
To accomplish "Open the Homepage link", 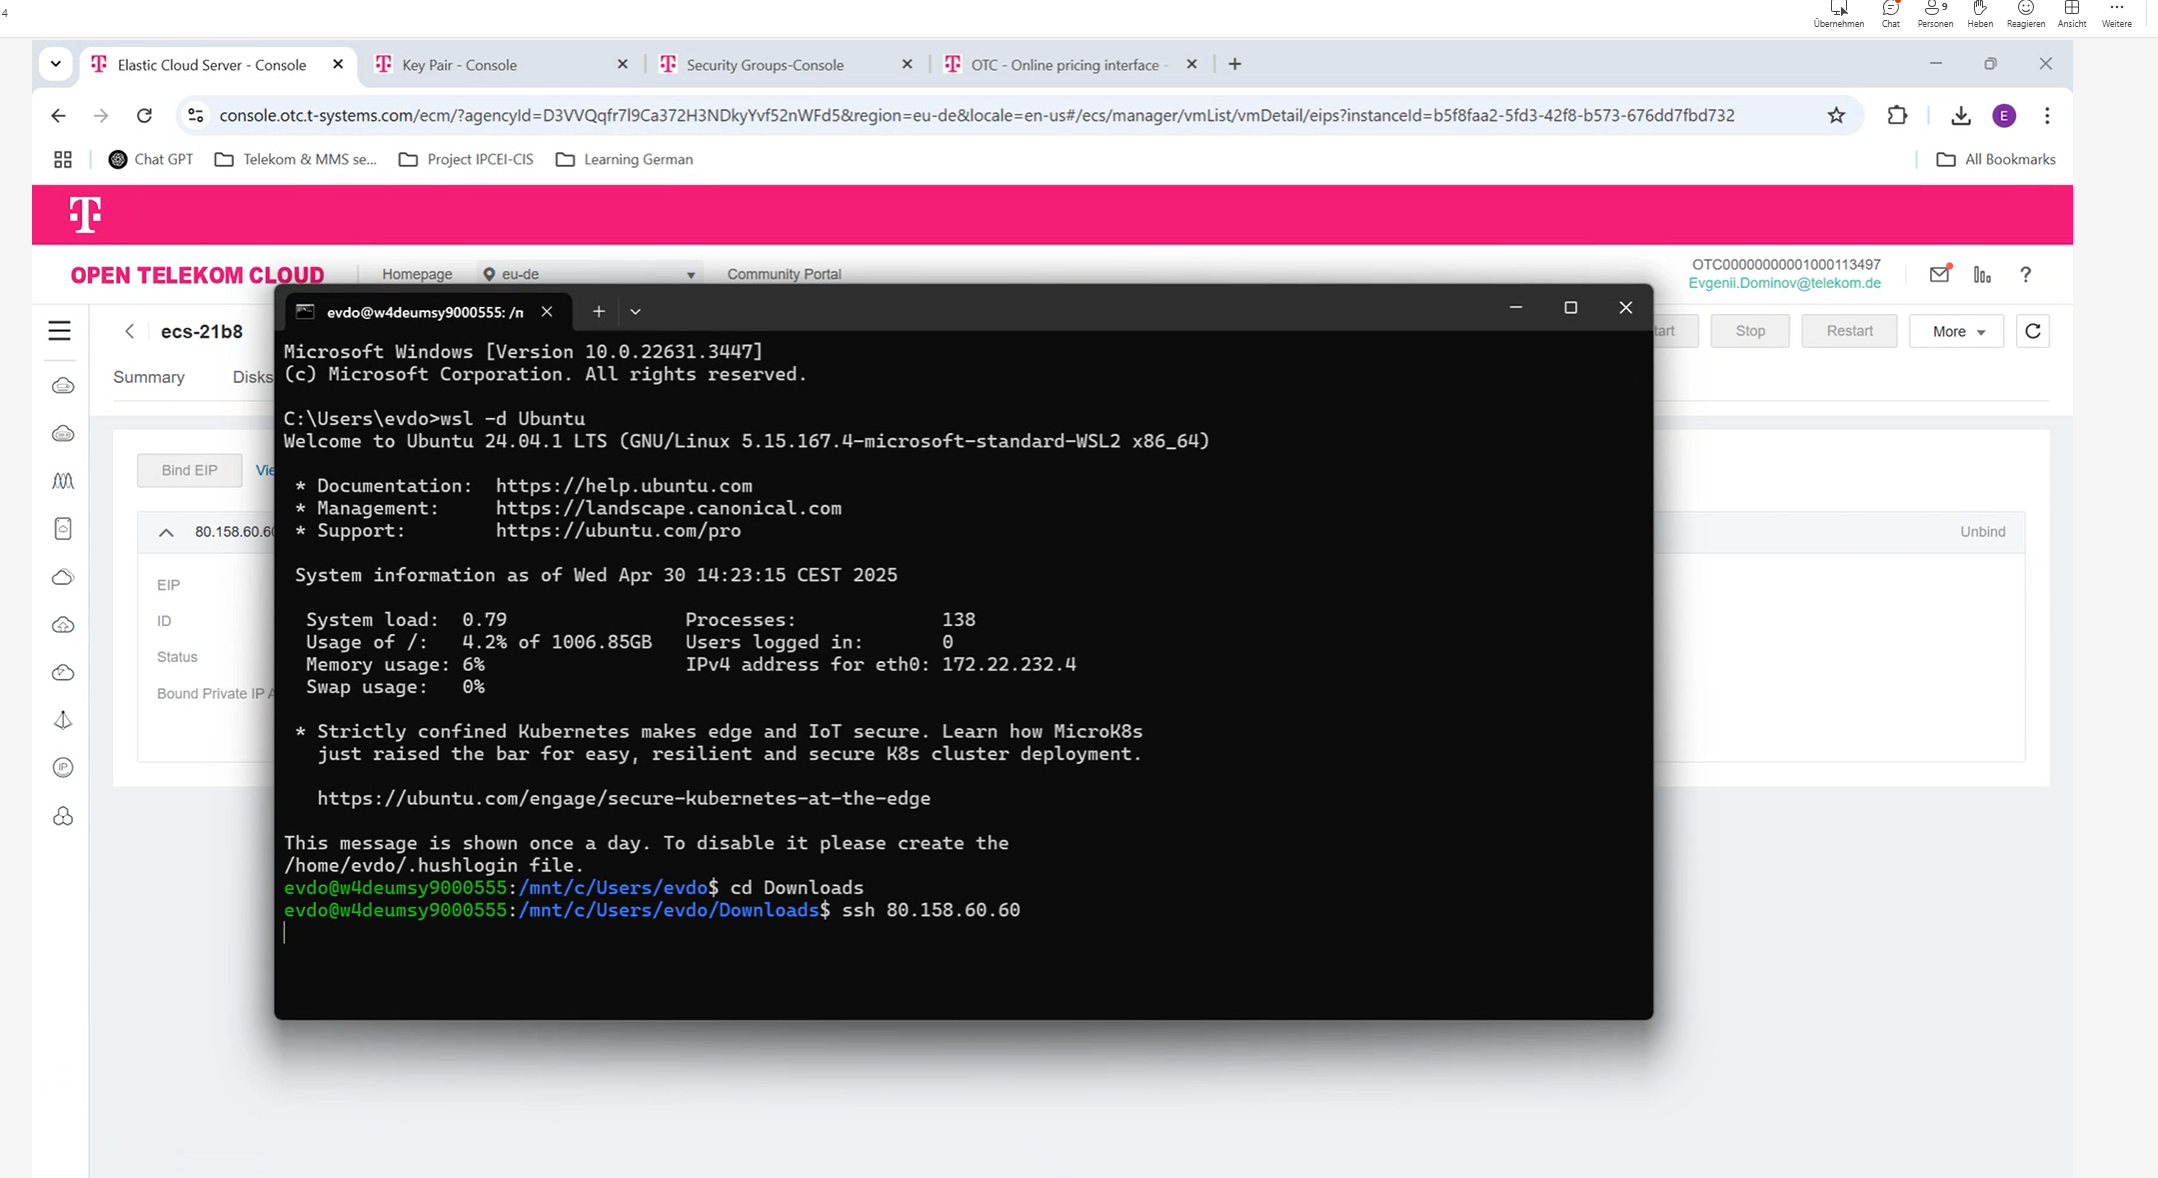I will pyautogui.click(x=417, y=274).
